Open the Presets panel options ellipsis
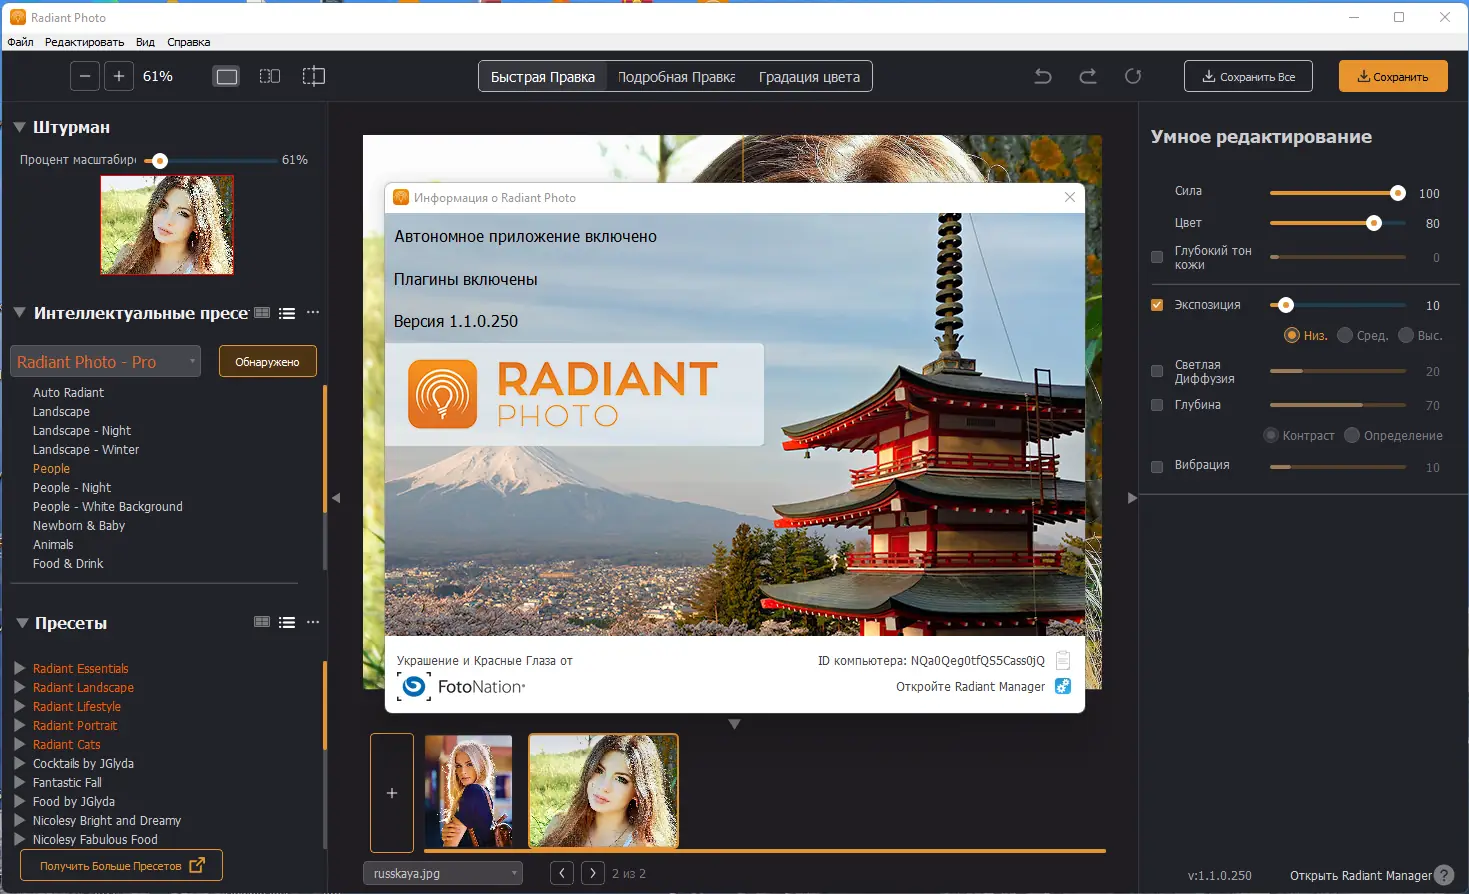This screenshot has width=1469, height=894. [311, 621]
